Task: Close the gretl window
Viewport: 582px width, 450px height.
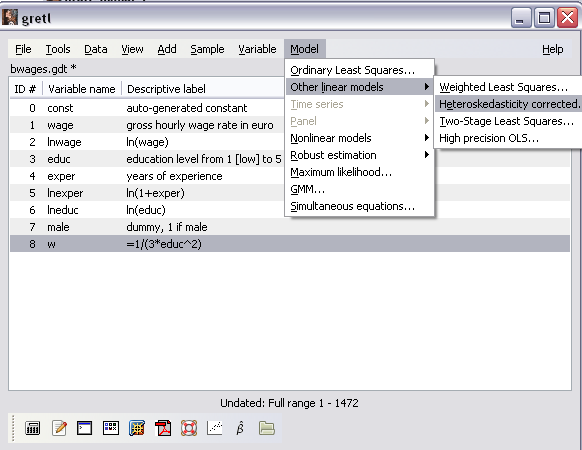Action: (567, 17)
